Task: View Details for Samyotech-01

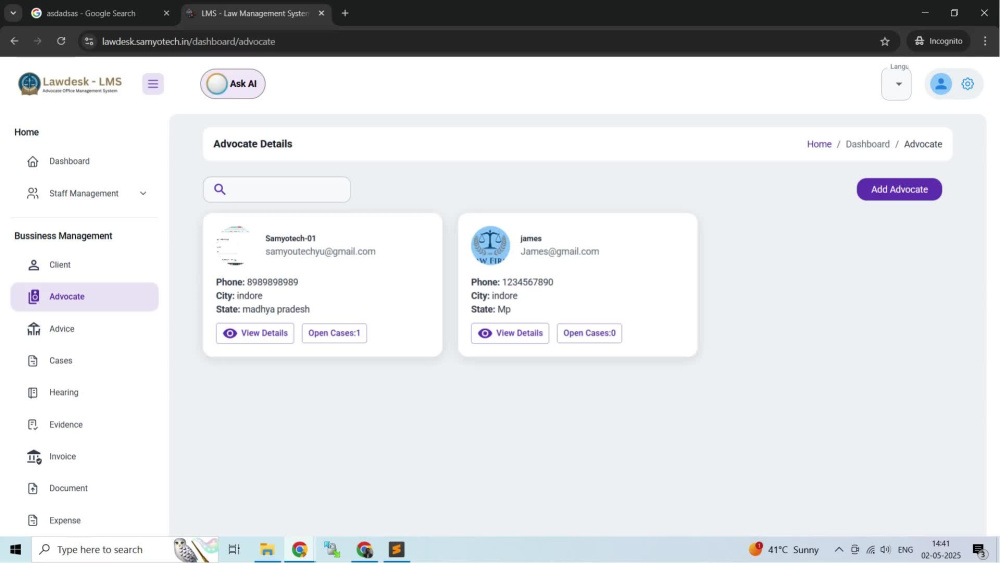Action: click(x=255, y=333)
